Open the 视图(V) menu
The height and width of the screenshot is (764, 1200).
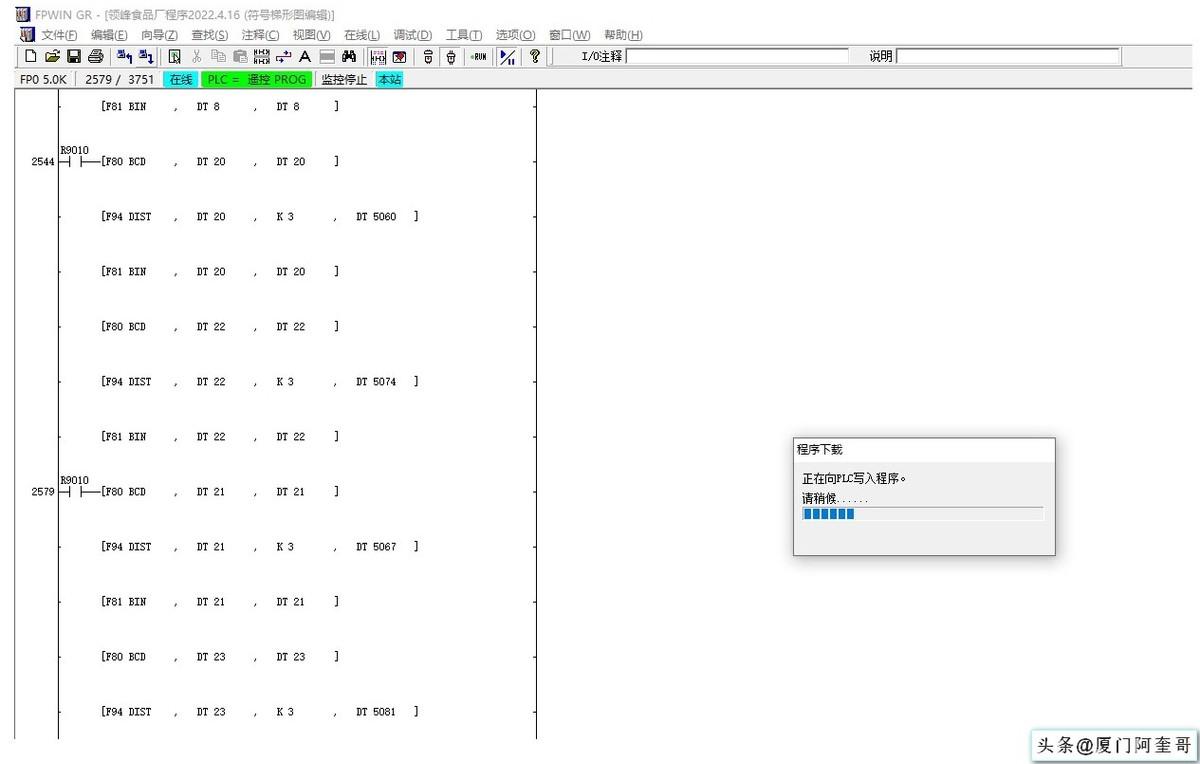pyautogui.click(x=311, y=35)
